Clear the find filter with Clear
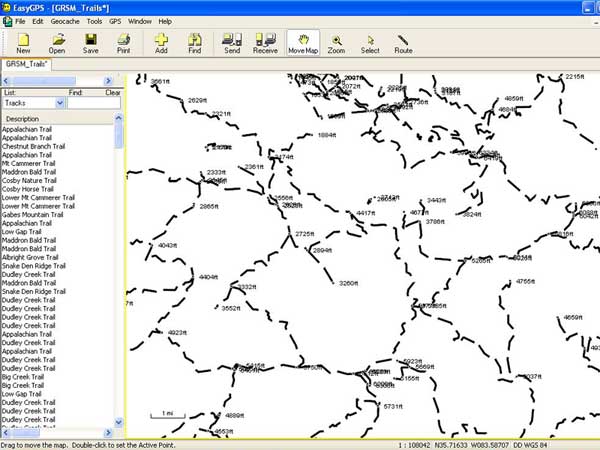 (113, 92)
